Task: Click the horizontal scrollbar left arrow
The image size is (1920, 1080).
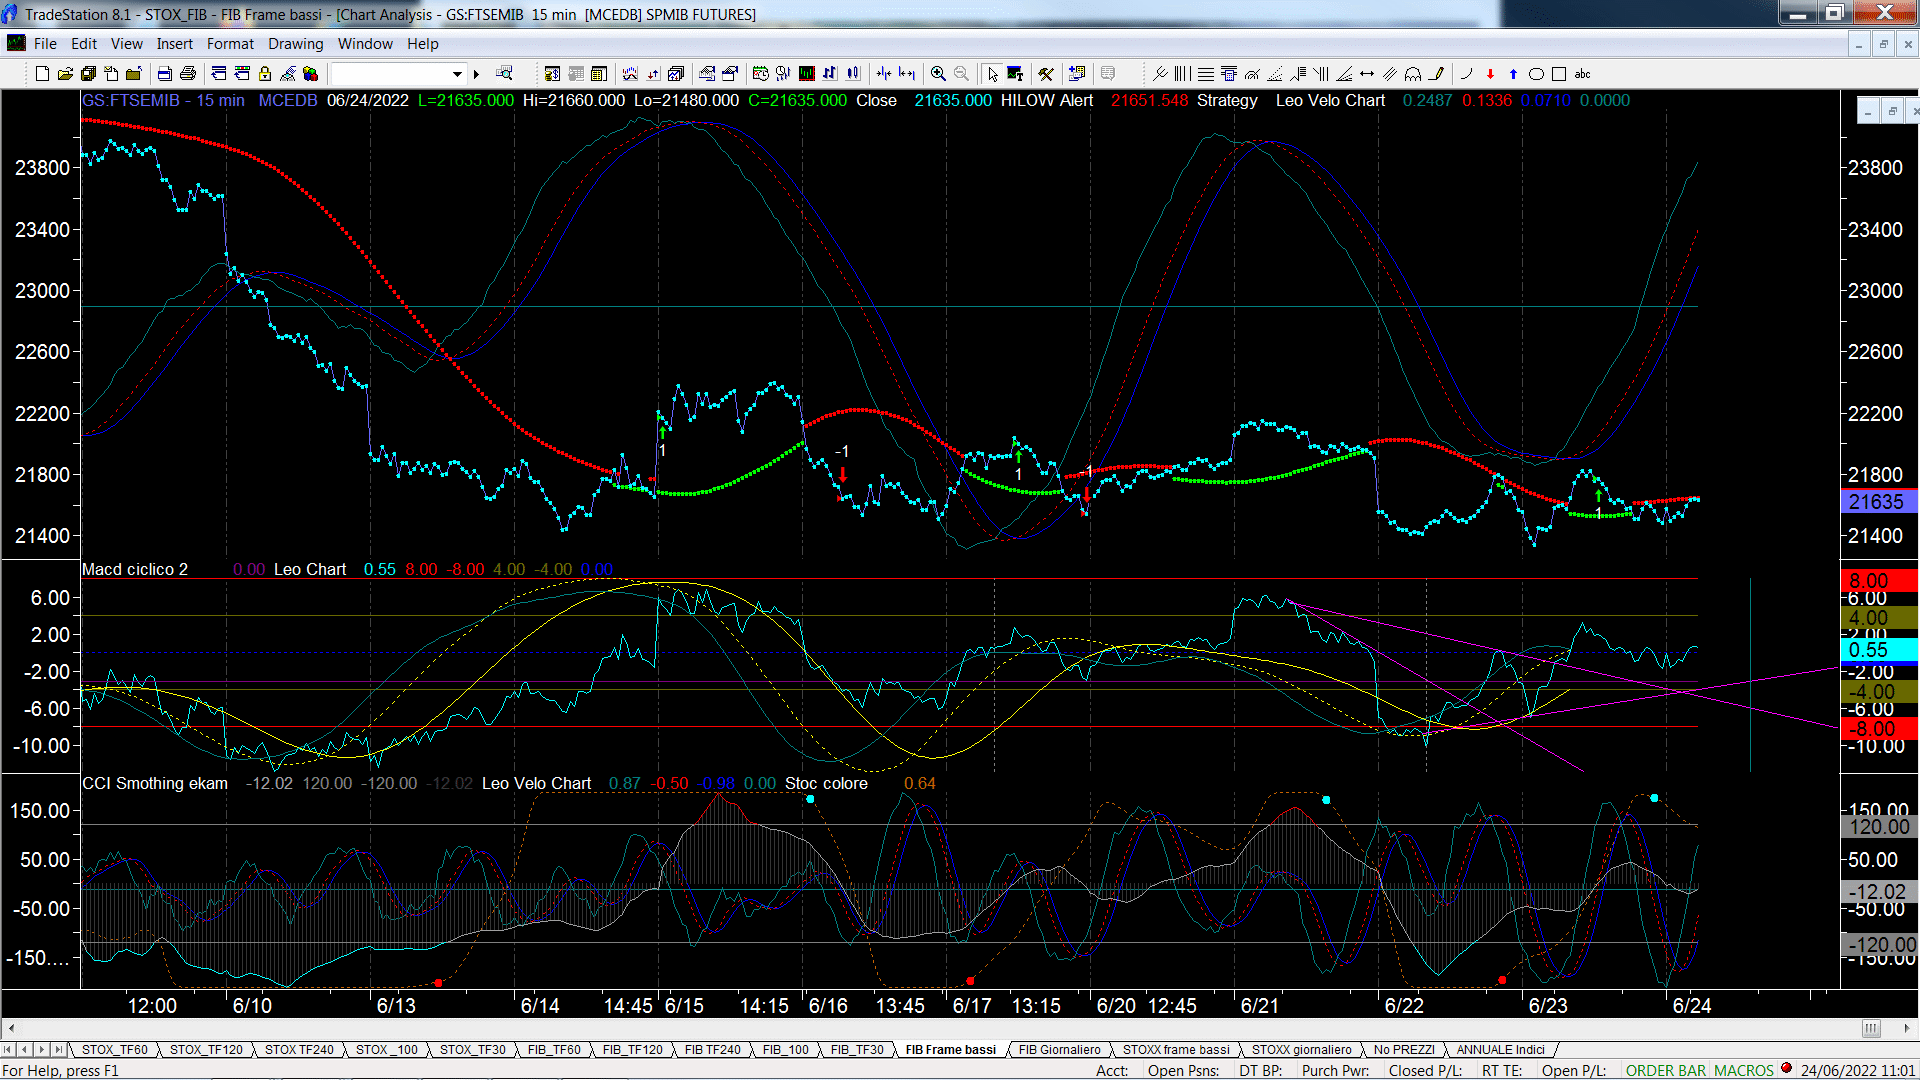Action: (x=11, y=1028)
